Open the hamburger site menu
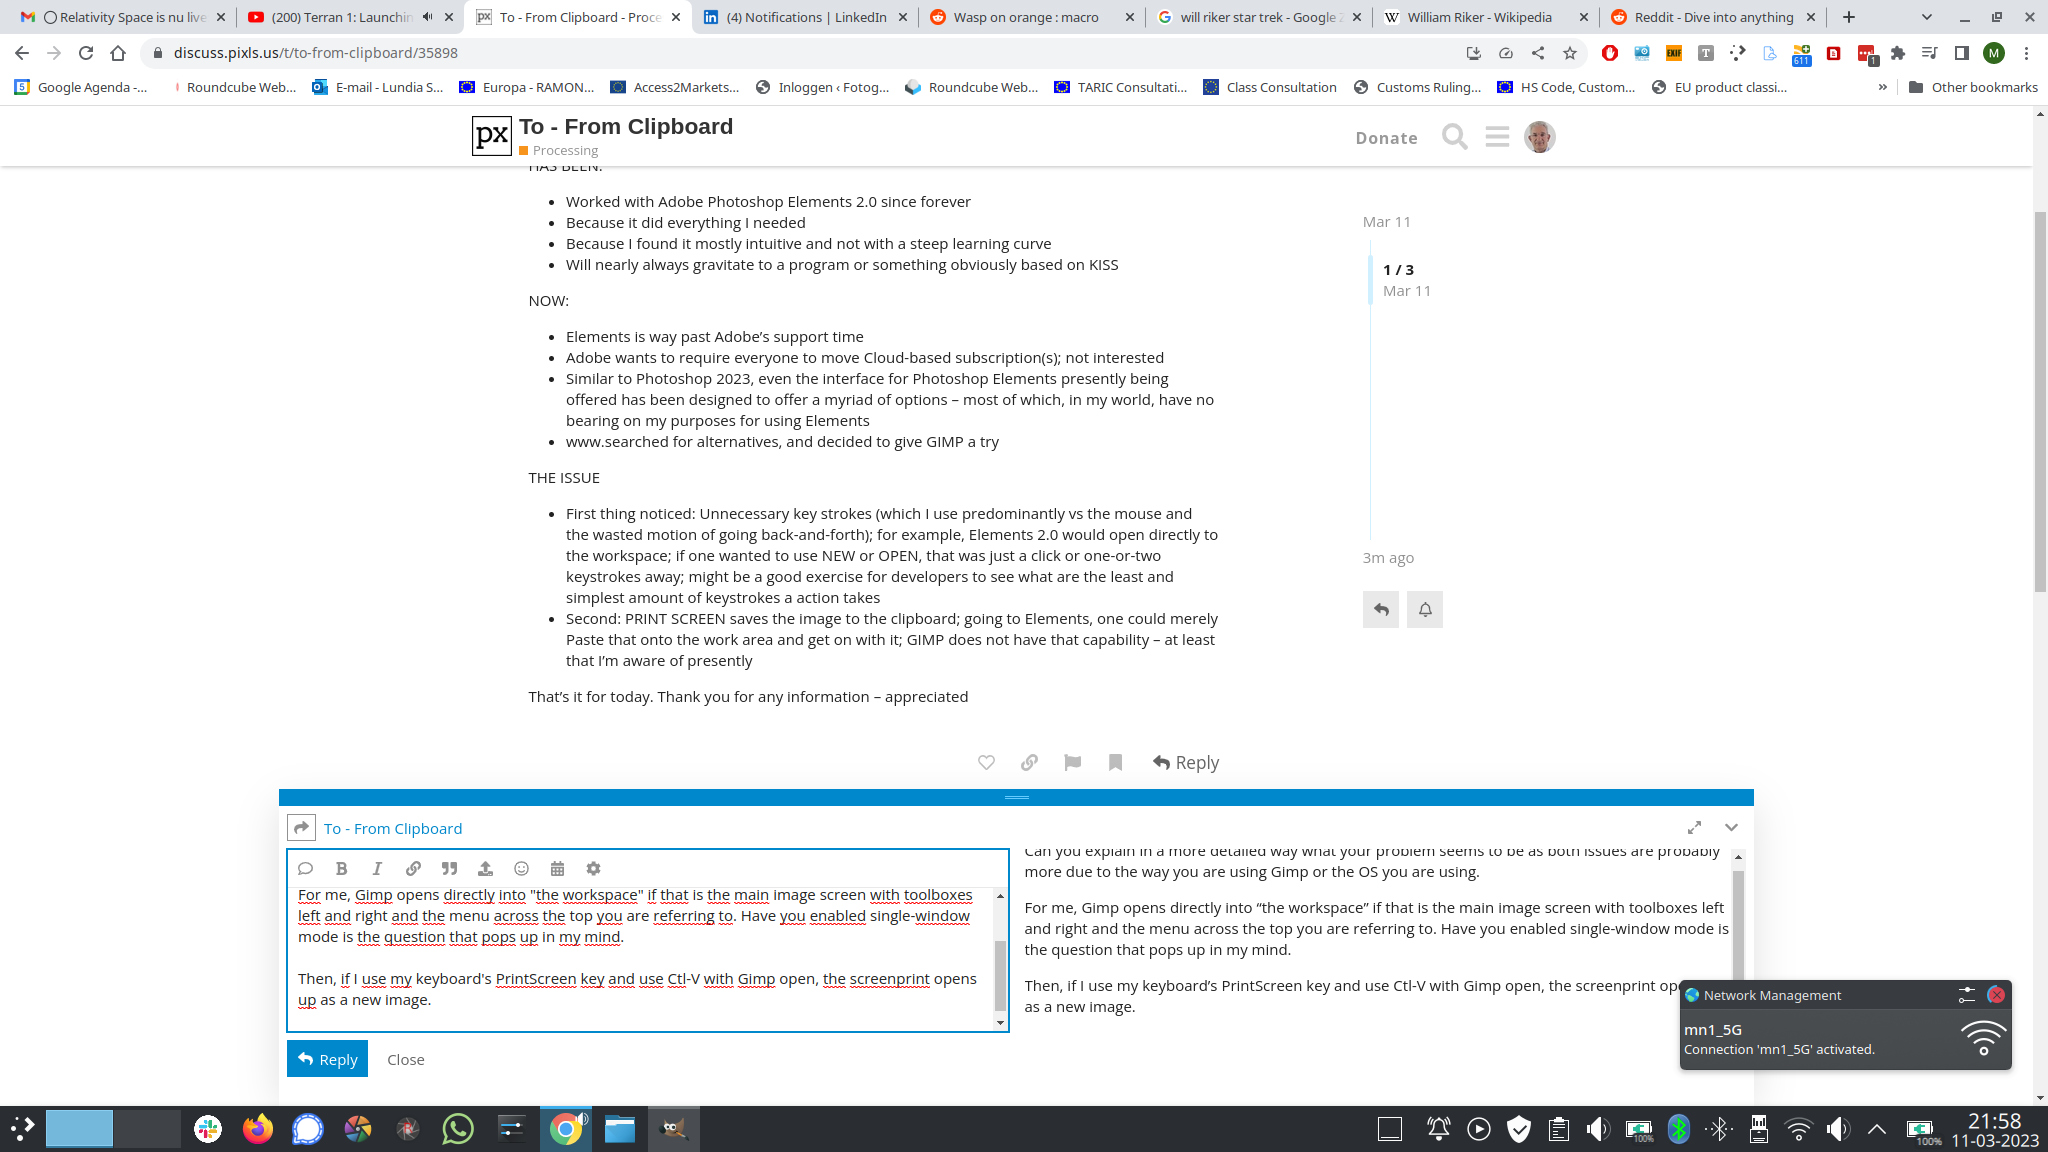The width and height of the screenshot is (2048, 1152). [1497, 137]
